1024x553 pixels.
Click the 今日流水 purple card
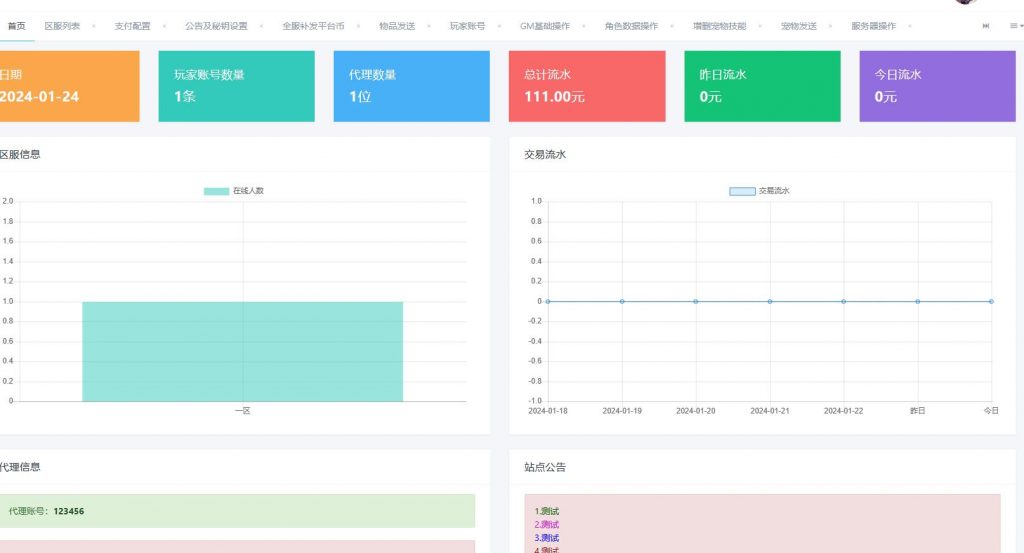[937, 86]
